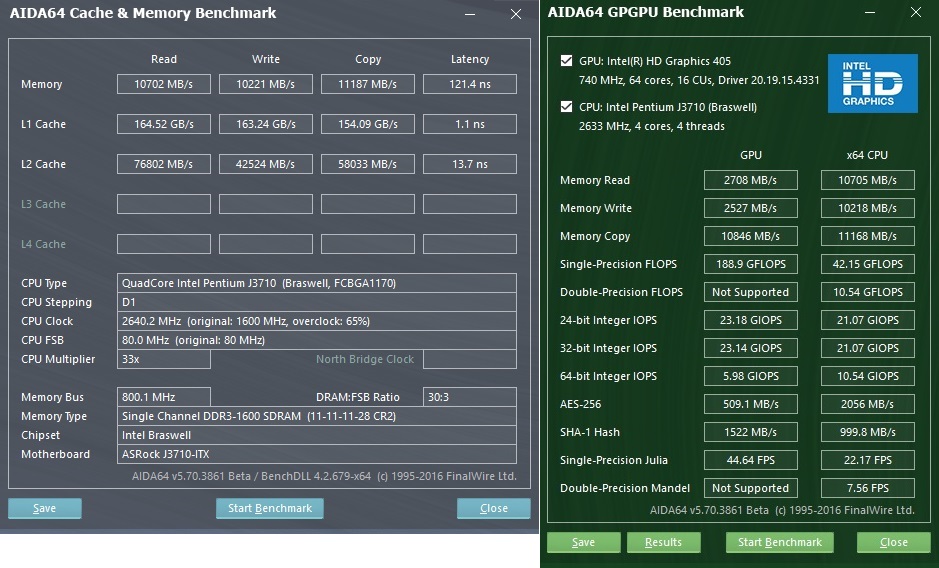Save Cache & Memory Benchmark results
The height and width of the screenshot is (568, 939).
pos(45,508)
